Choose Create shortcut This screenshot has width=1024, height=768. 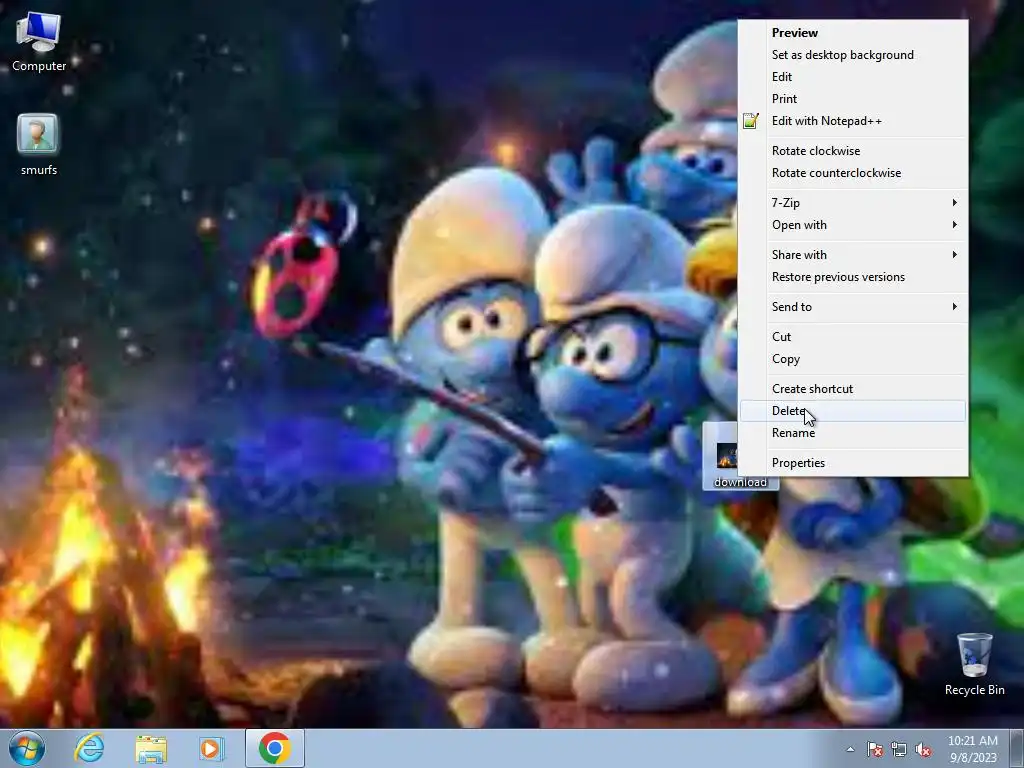click(x=853, y=389)
